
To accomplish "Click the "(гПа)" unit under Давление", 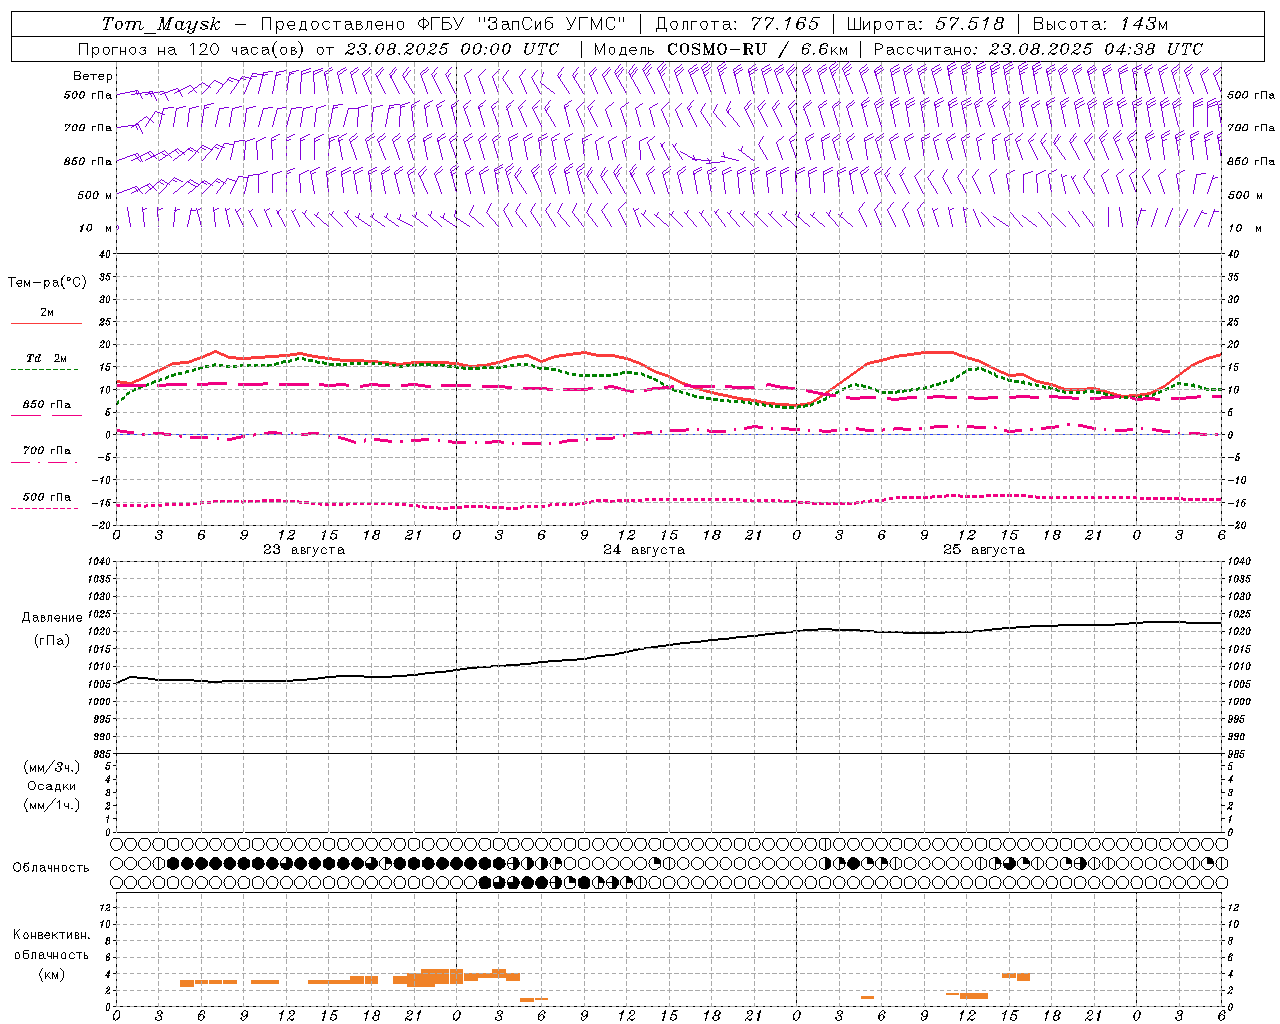I will pos(52,640).
